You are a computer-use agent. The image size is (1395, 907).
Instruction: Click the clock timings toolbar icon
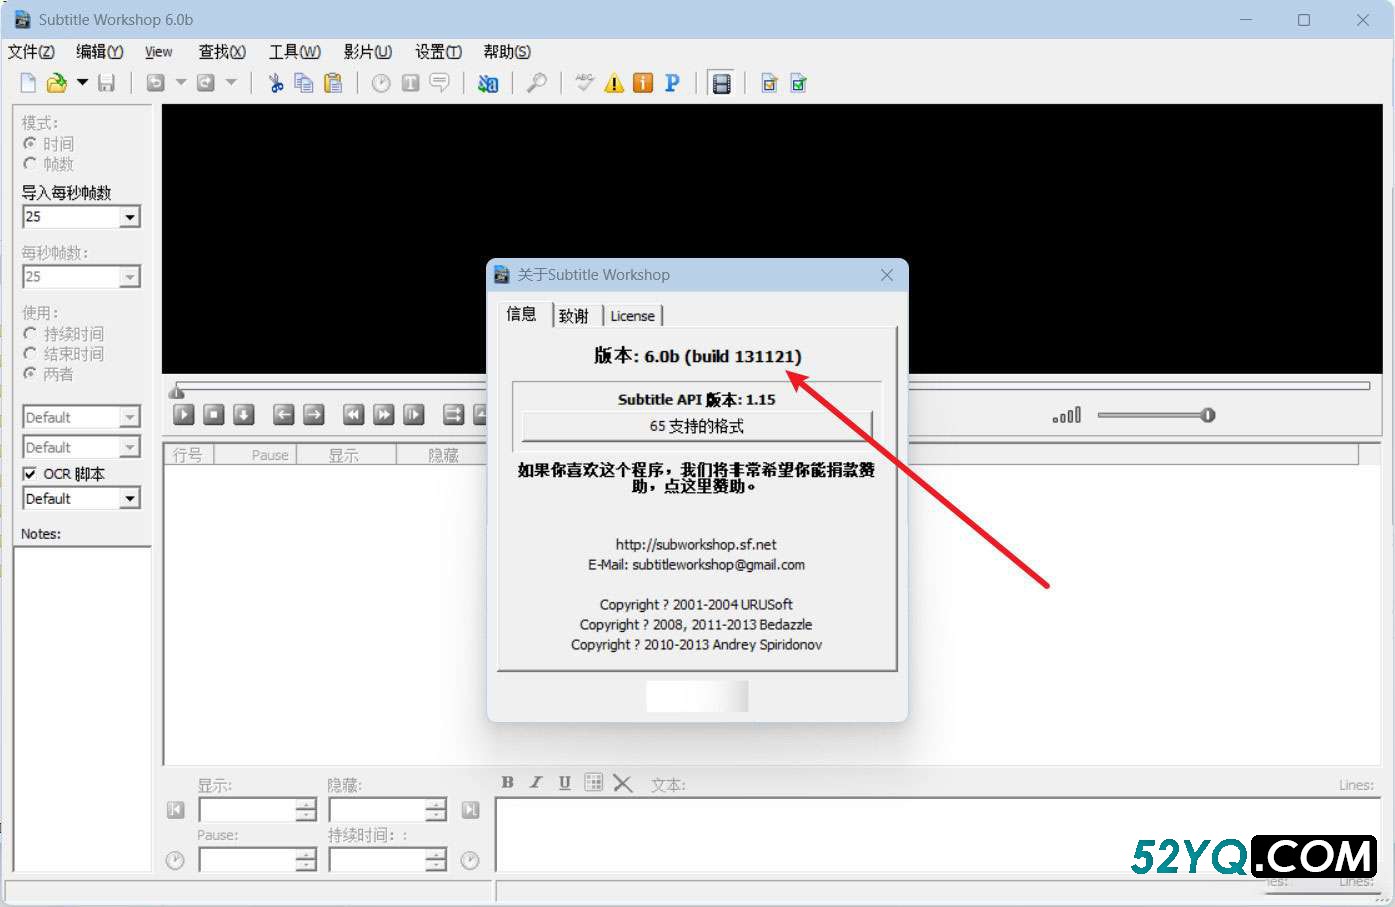(x=381, y=83)
